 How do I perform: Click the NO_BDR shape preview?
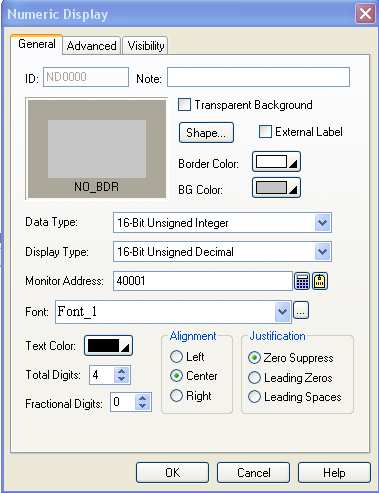pos(97,149)
